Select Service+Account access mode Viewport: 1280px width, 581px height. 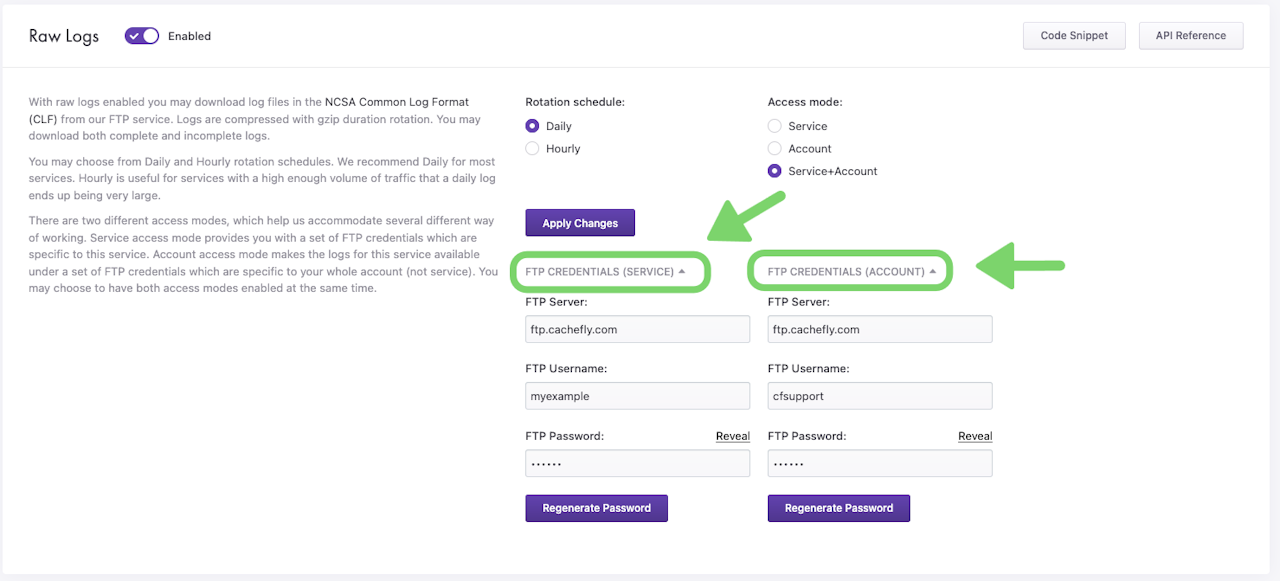click(x=774, y=171)
